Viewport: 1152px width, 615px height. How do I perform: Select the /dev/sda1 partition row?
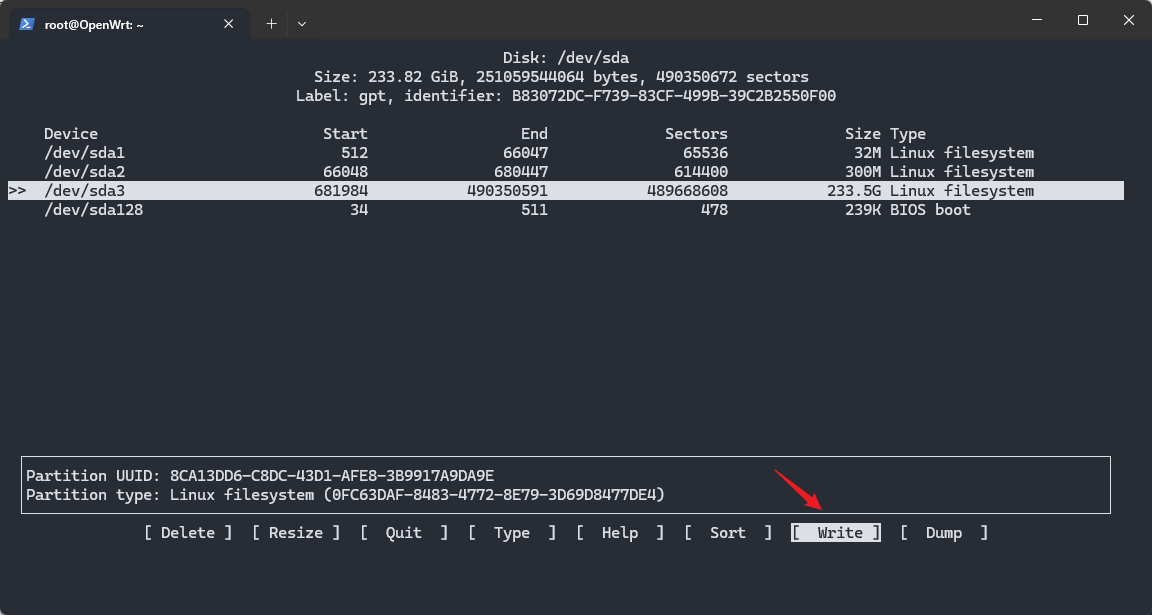point(94,152)
